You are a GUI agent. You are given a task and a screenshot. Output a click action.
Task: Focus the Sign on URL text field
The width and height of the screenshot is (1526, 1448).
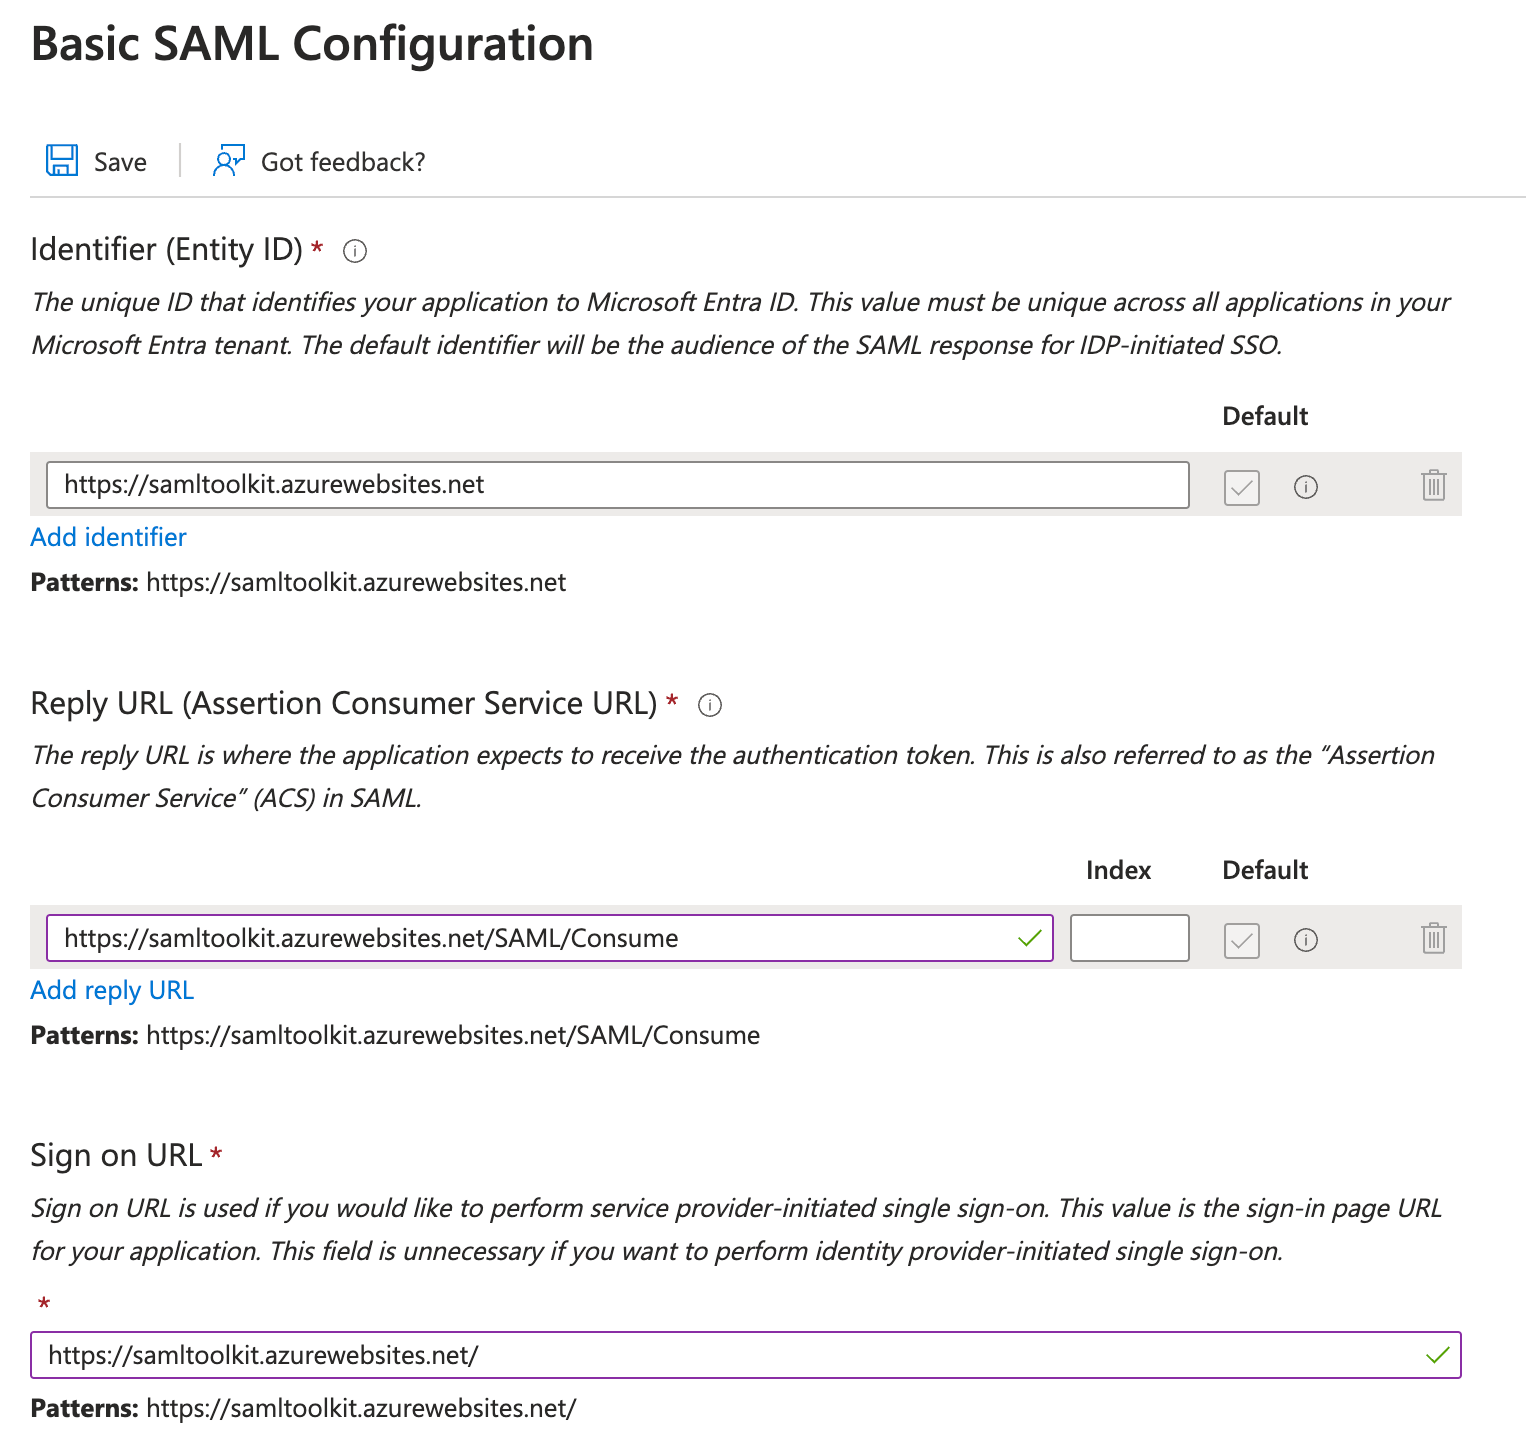730,1355
